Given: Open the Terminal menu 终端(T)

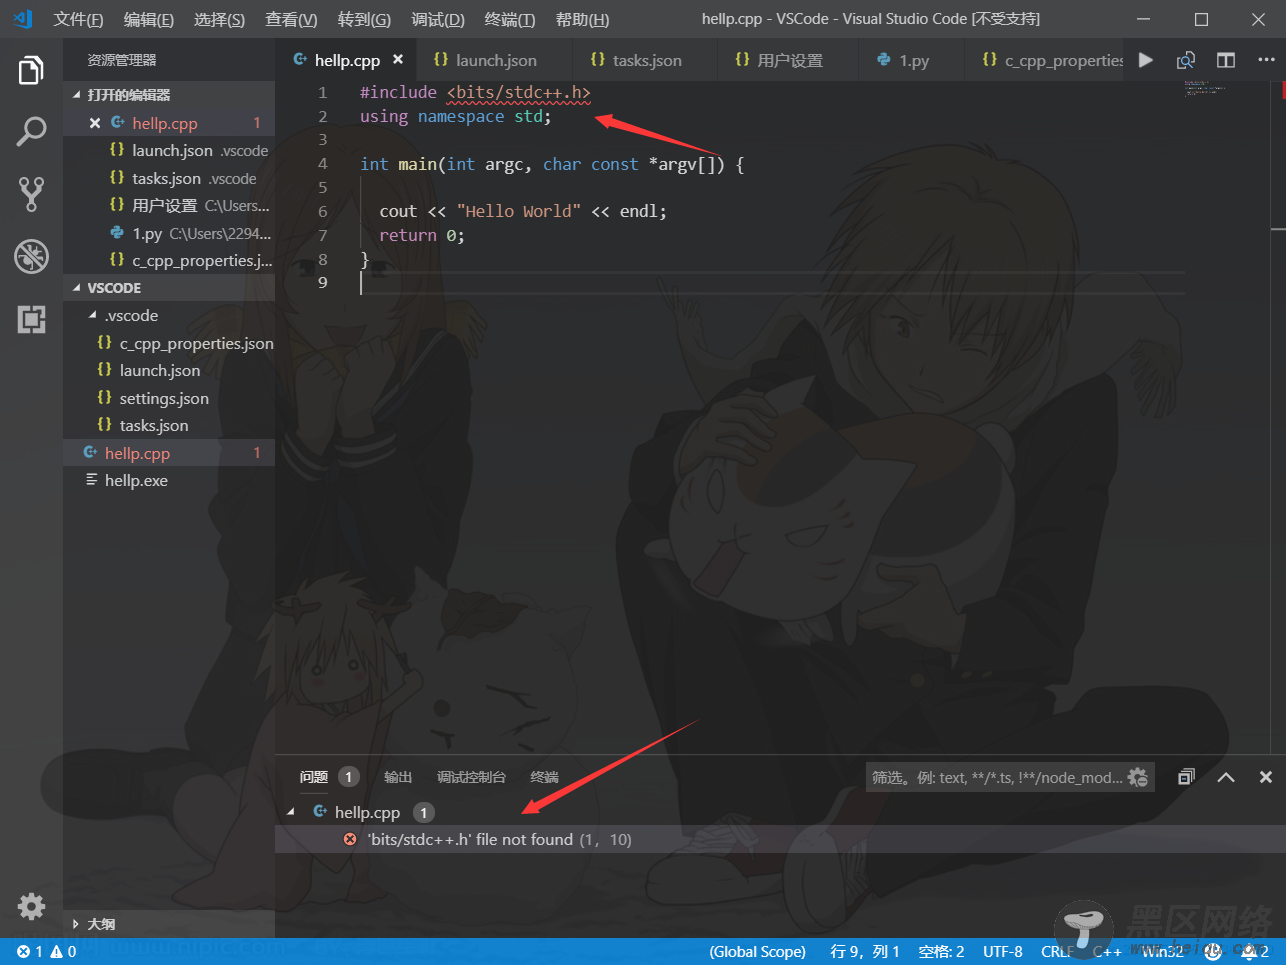Looking at the screenshot, I should click(510, 20).
